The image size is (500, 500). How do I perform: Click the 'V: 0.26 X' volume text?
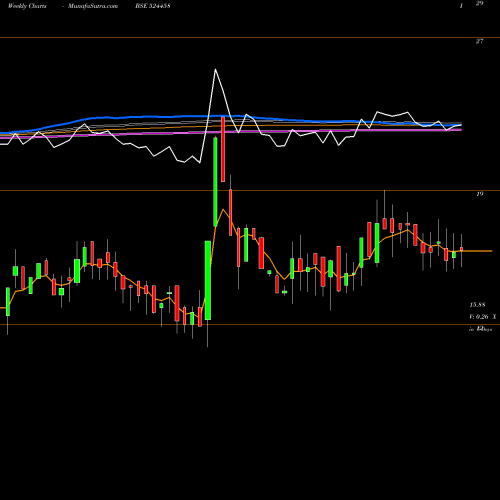(x=483, y=317)
